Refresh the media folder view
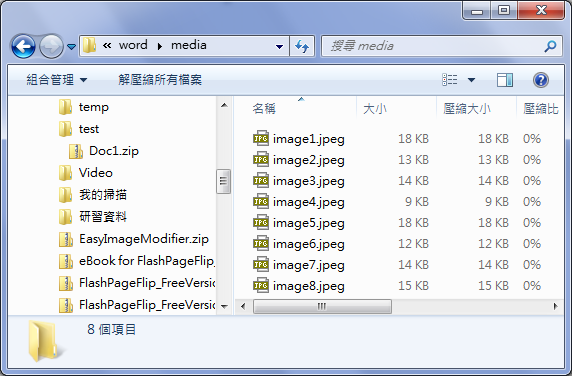The height and width of the screenshot is (376, 572). click(x=302, y=46)
